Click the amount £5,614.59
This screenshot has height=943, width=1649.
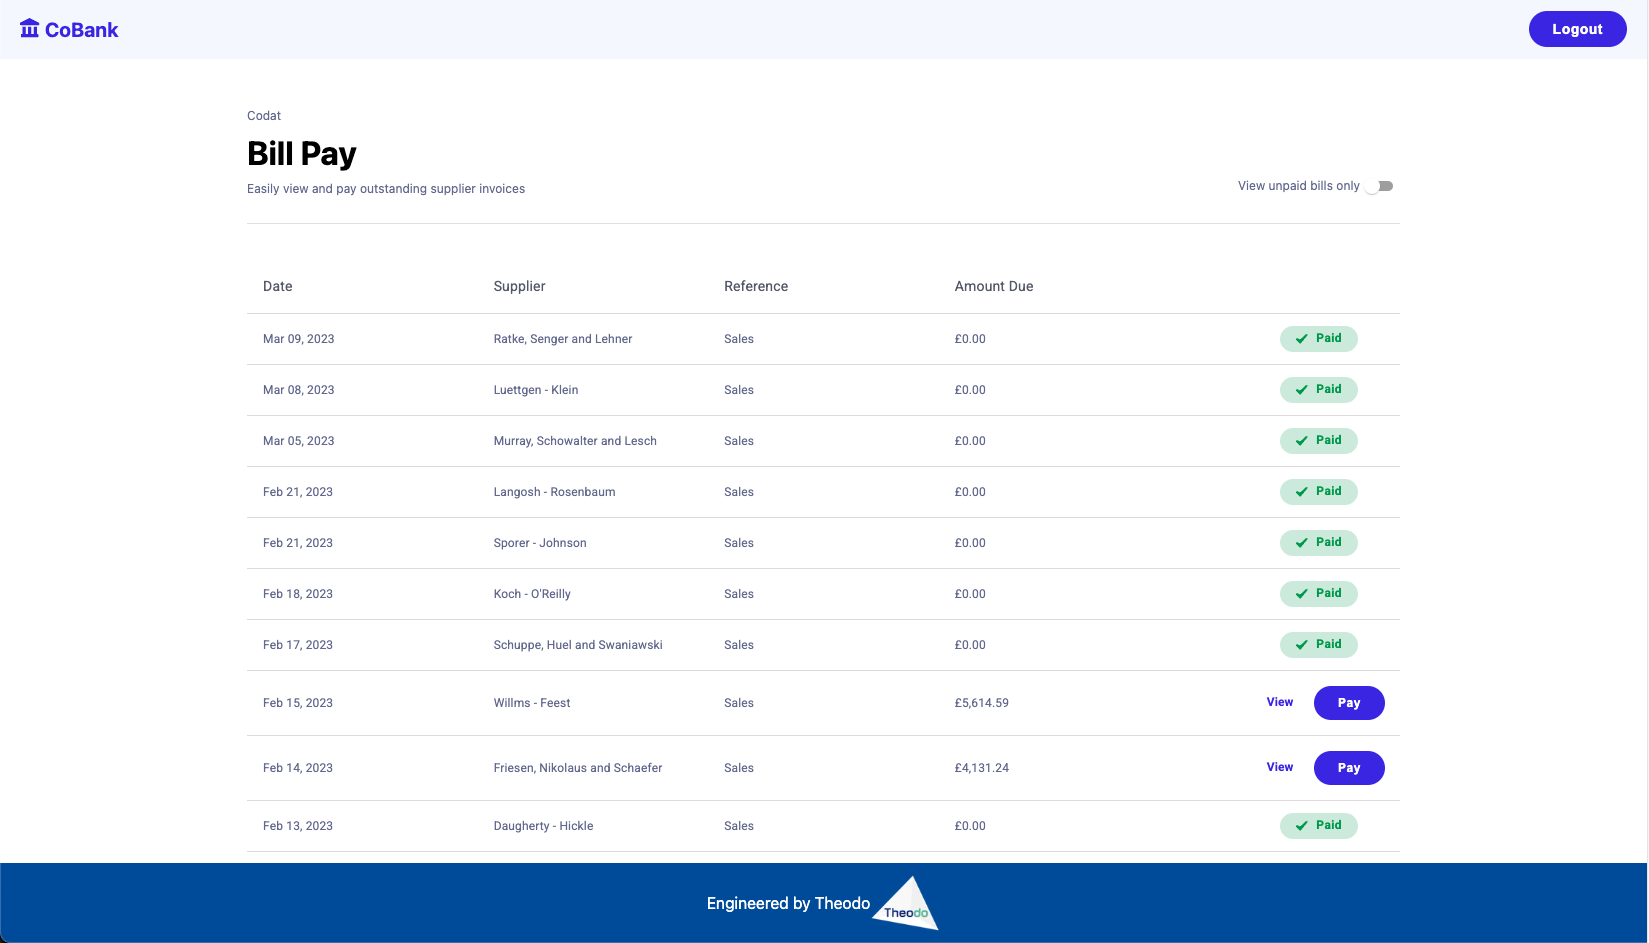coord(982,703)
